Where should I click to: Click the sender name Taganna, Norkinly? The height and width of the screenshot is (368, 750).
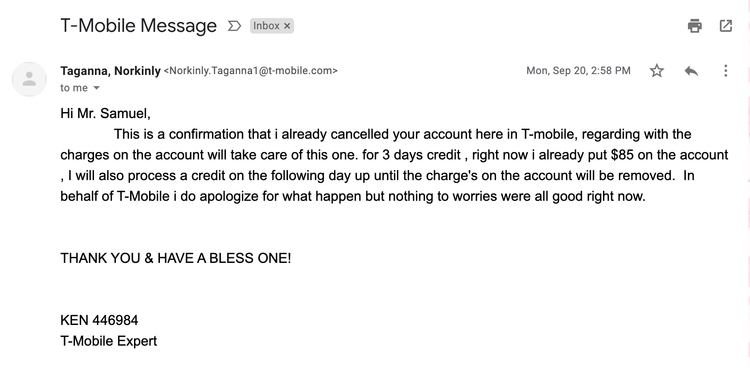click(x=110, y=71)
